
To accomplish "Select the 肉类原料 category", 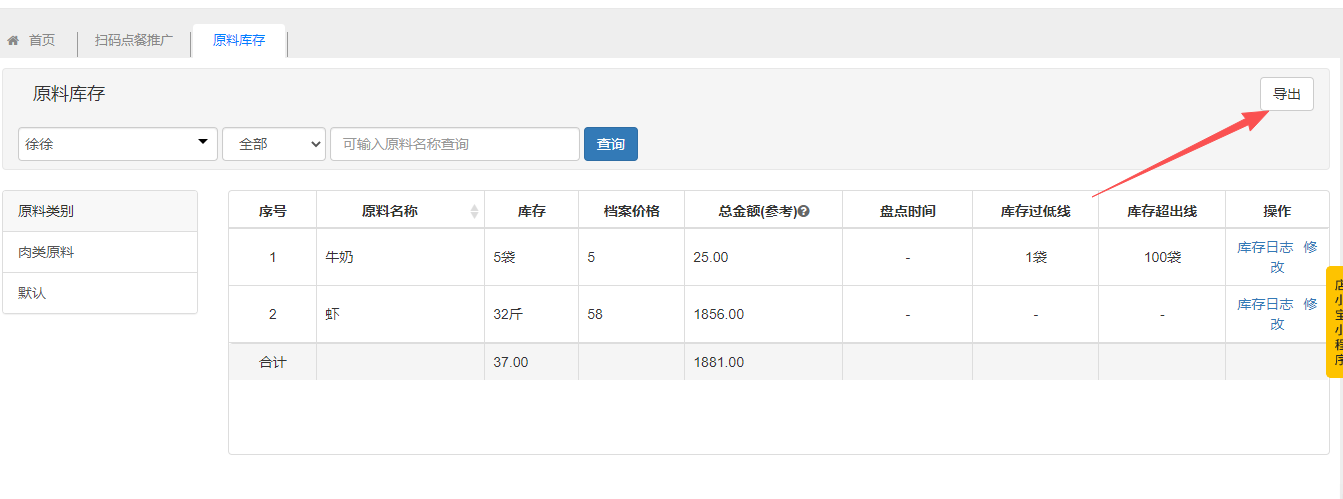I will click(x=47, y=253).
